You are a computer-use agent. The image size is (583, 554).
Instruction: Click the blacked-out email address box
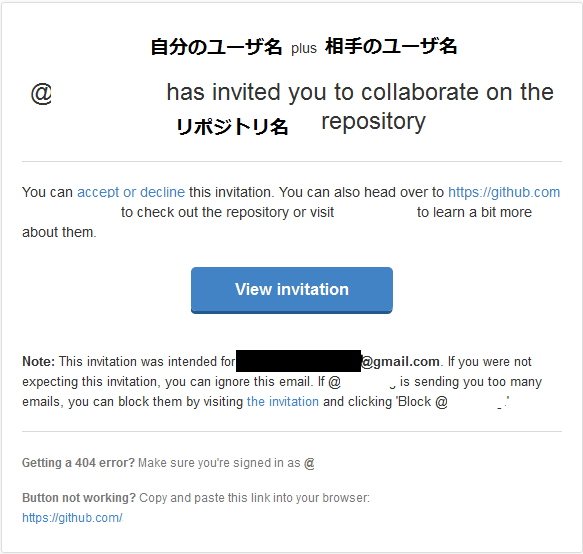[x=298, y=361]
